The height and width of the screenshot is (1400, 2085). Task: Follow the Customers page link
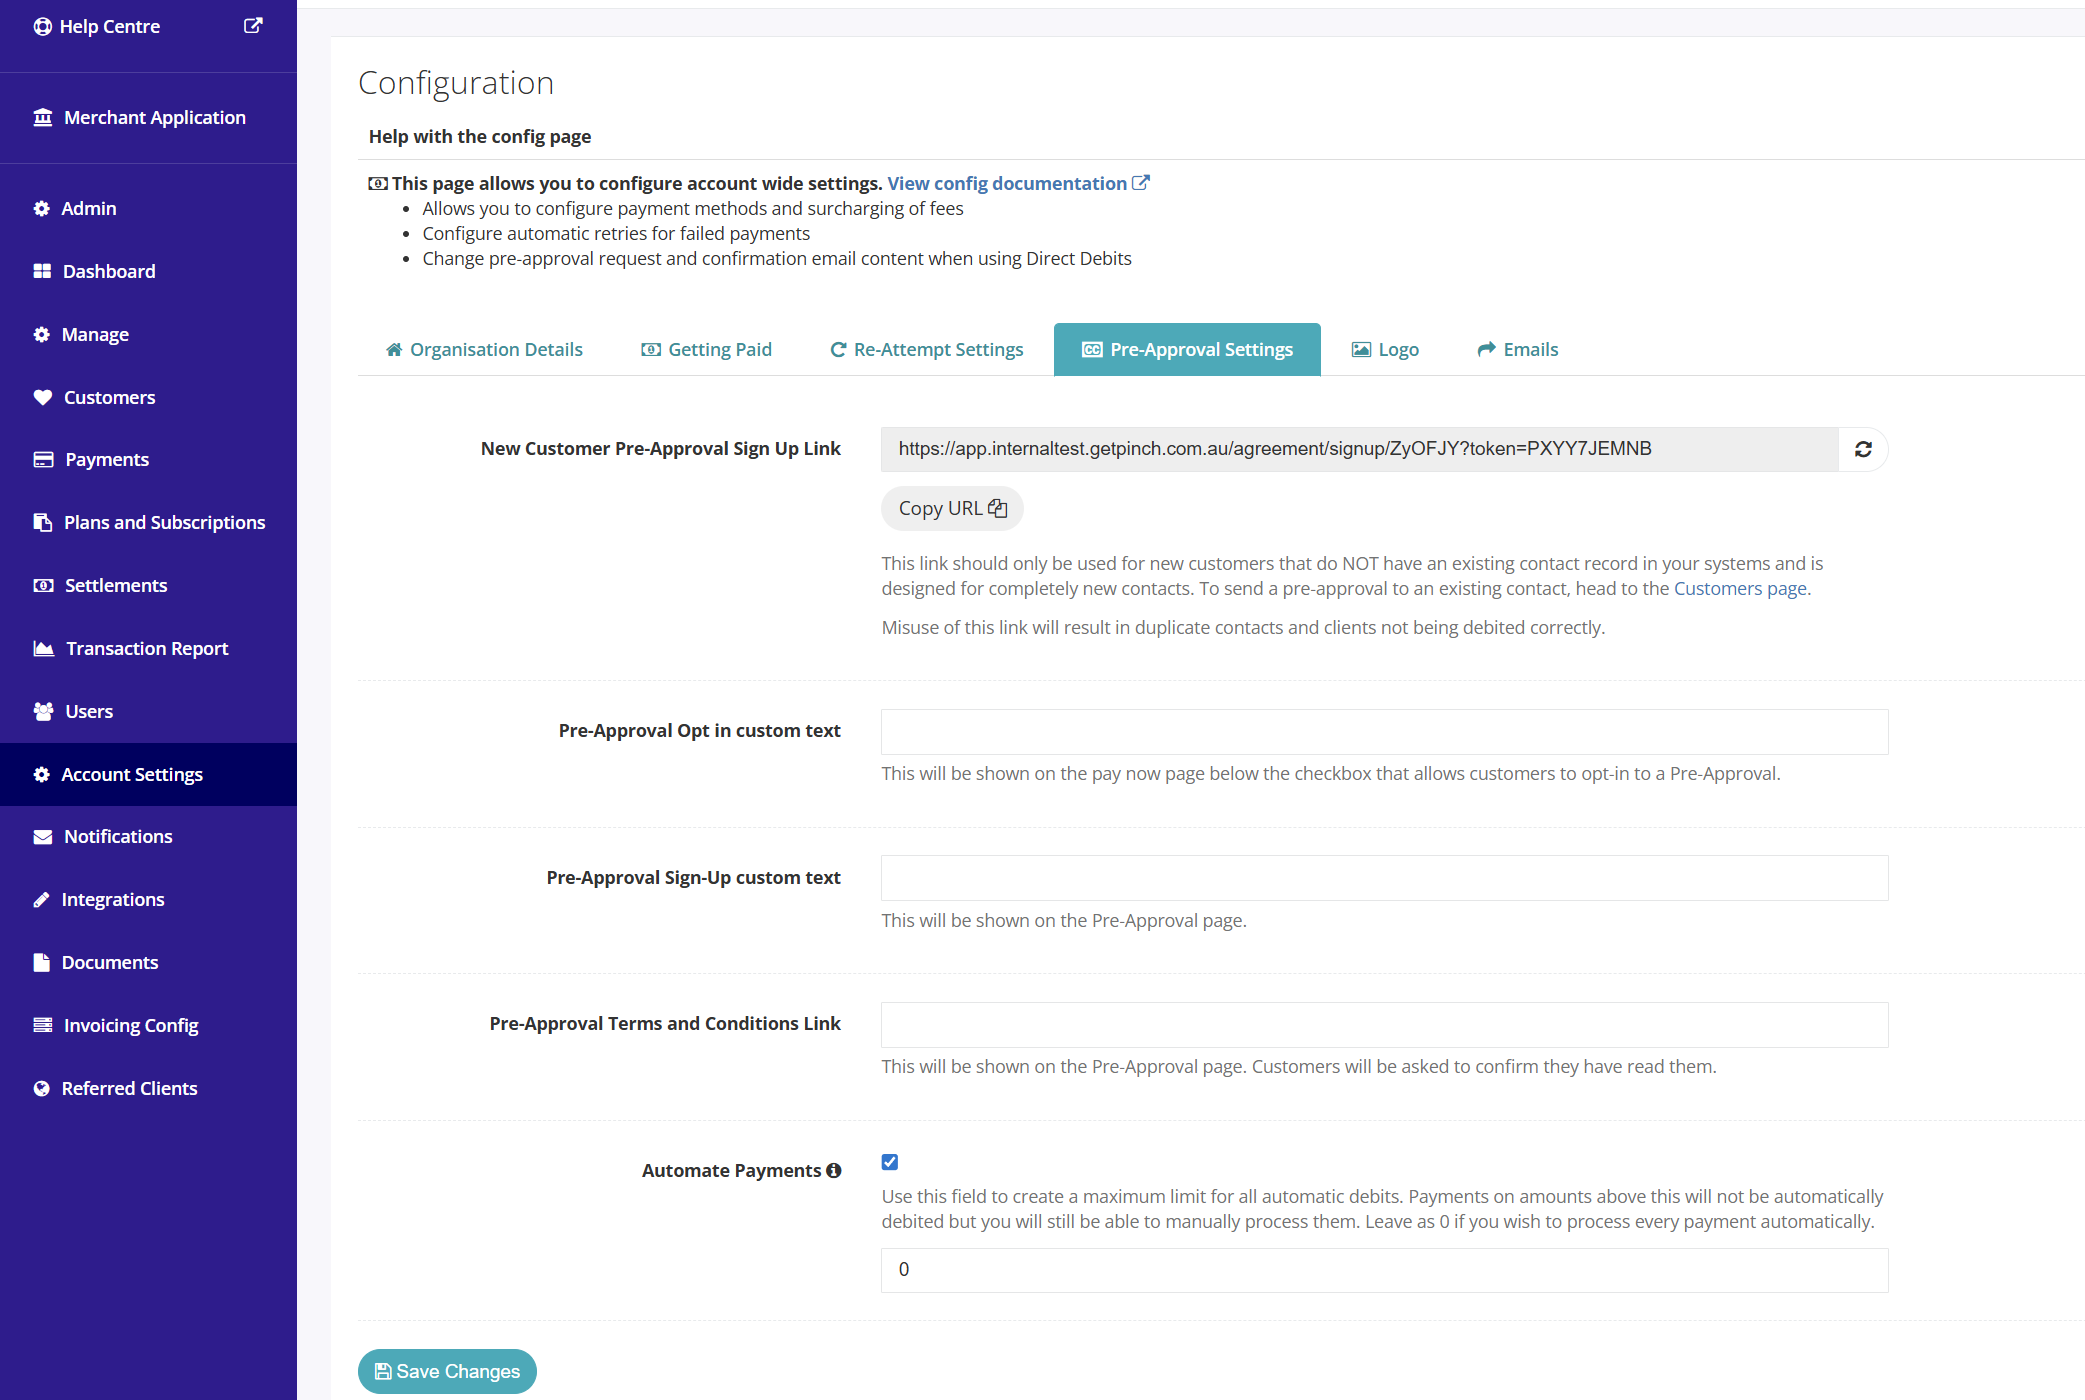pos(1740,589)
